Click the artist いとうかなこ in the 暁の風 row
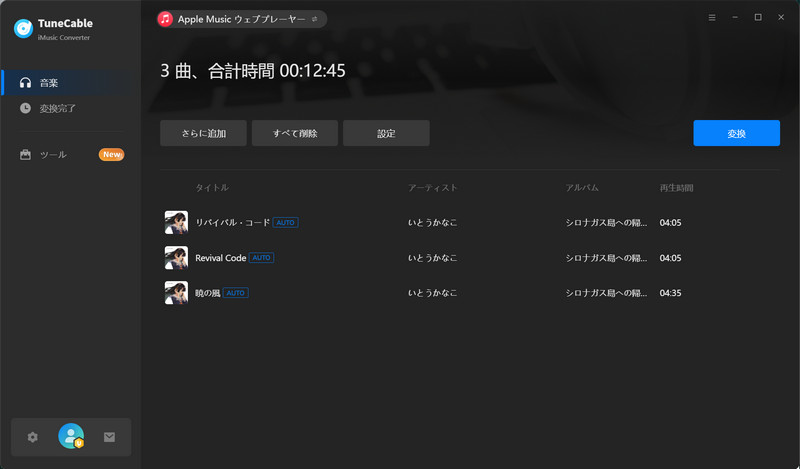Viewport: 800px width, 469px height. [433, 293]
